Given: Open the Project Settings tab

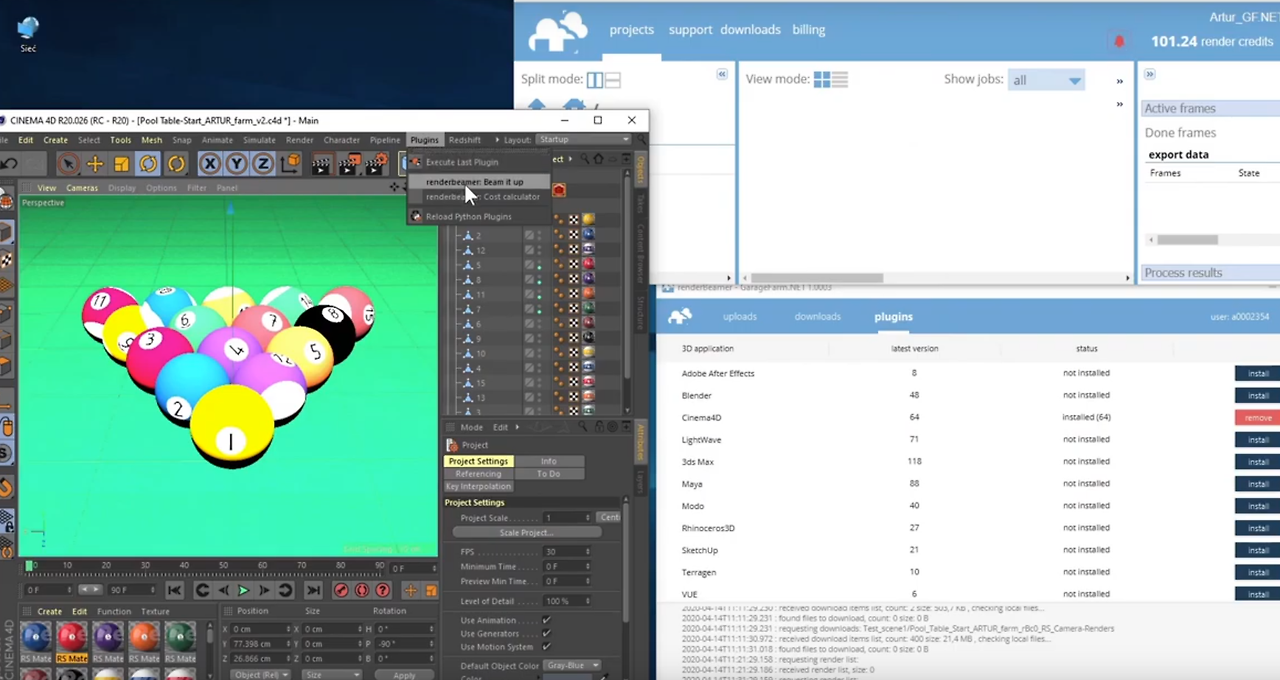Looking at the screenshot, I should 478,461.
